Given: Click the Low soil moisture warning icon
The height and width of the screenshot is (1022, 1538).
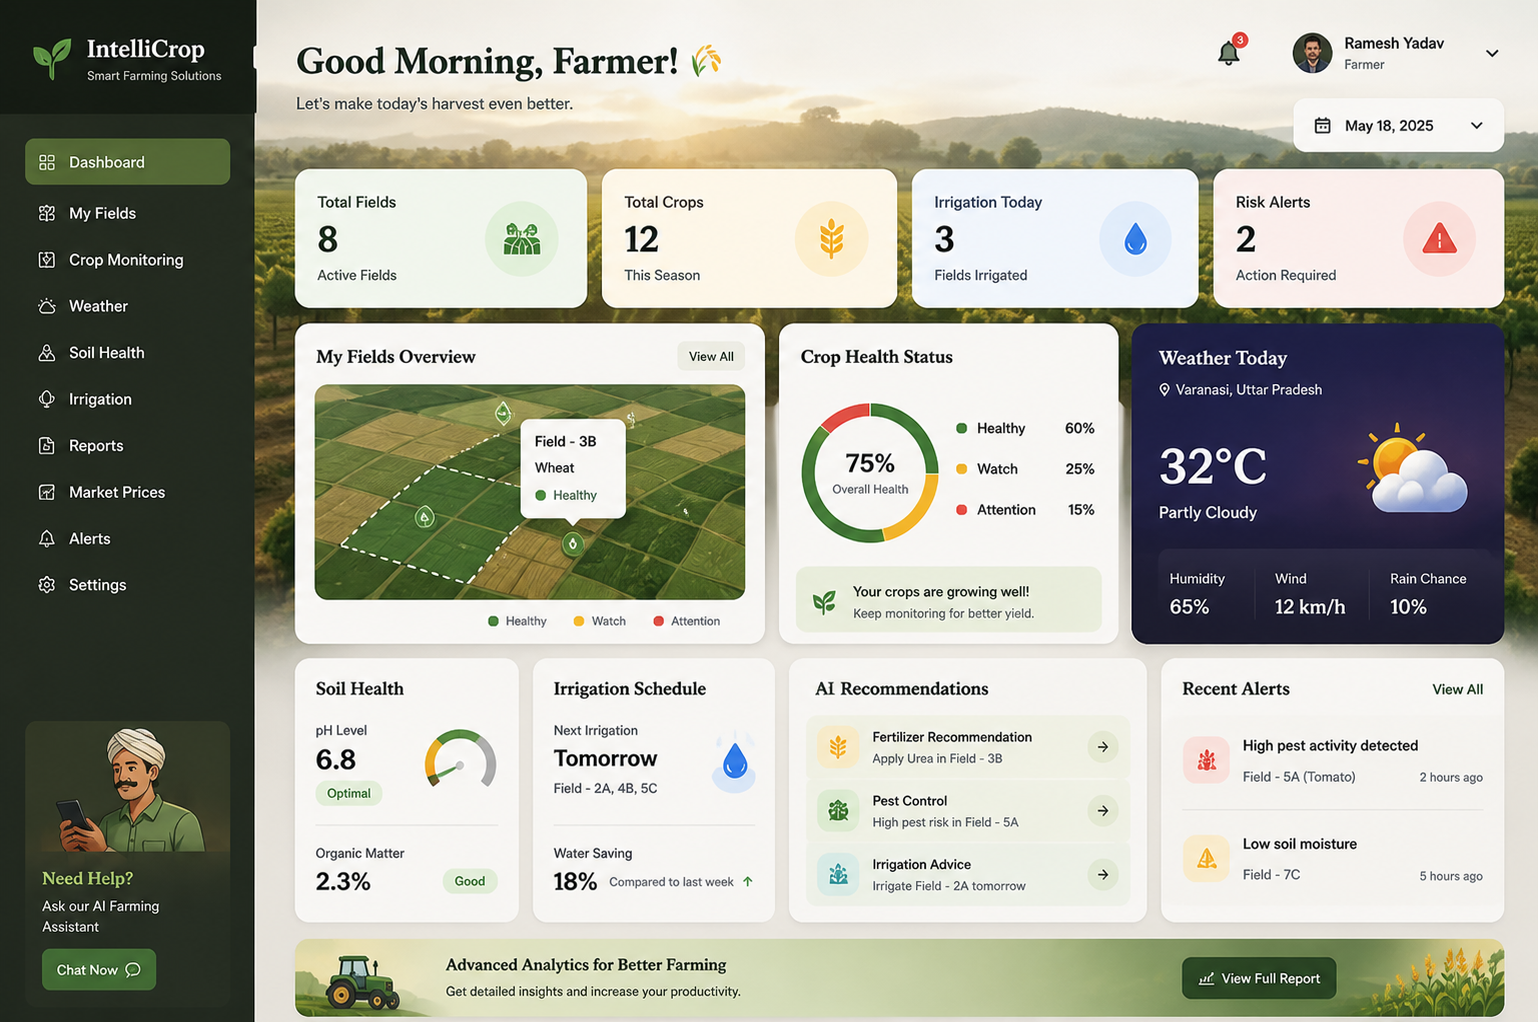Looking at the screenshot, I should (1206, 858).
